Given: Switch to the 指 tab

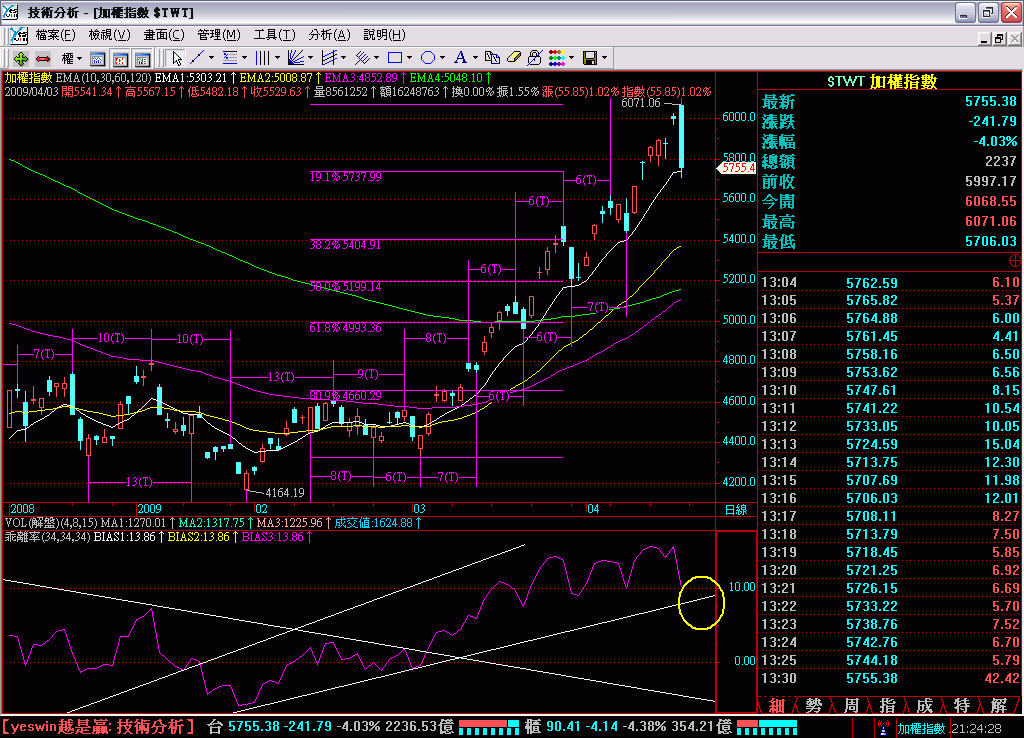Looking at the screenshot, I should point(888,705).
